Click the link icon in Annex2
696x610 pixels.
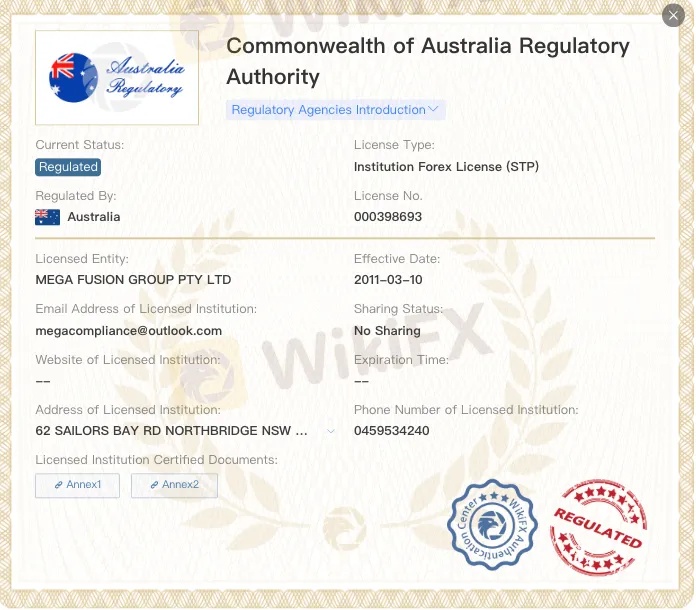[154, 485]
